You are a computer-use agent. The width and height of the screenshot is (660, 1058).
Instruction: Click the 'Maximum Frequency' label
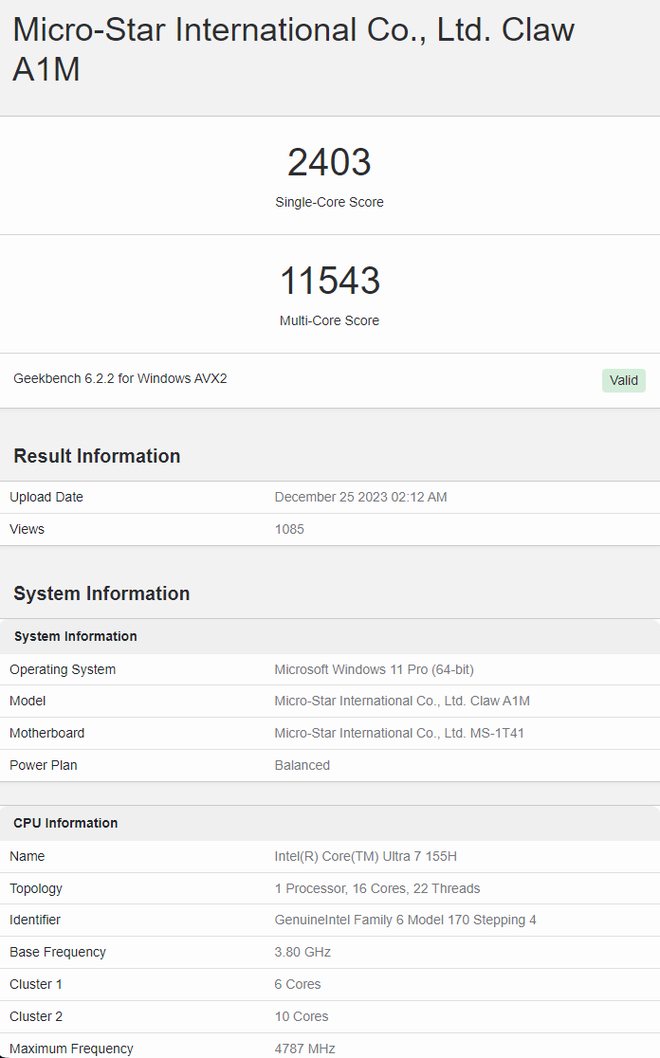click(x=72, y=1049)
